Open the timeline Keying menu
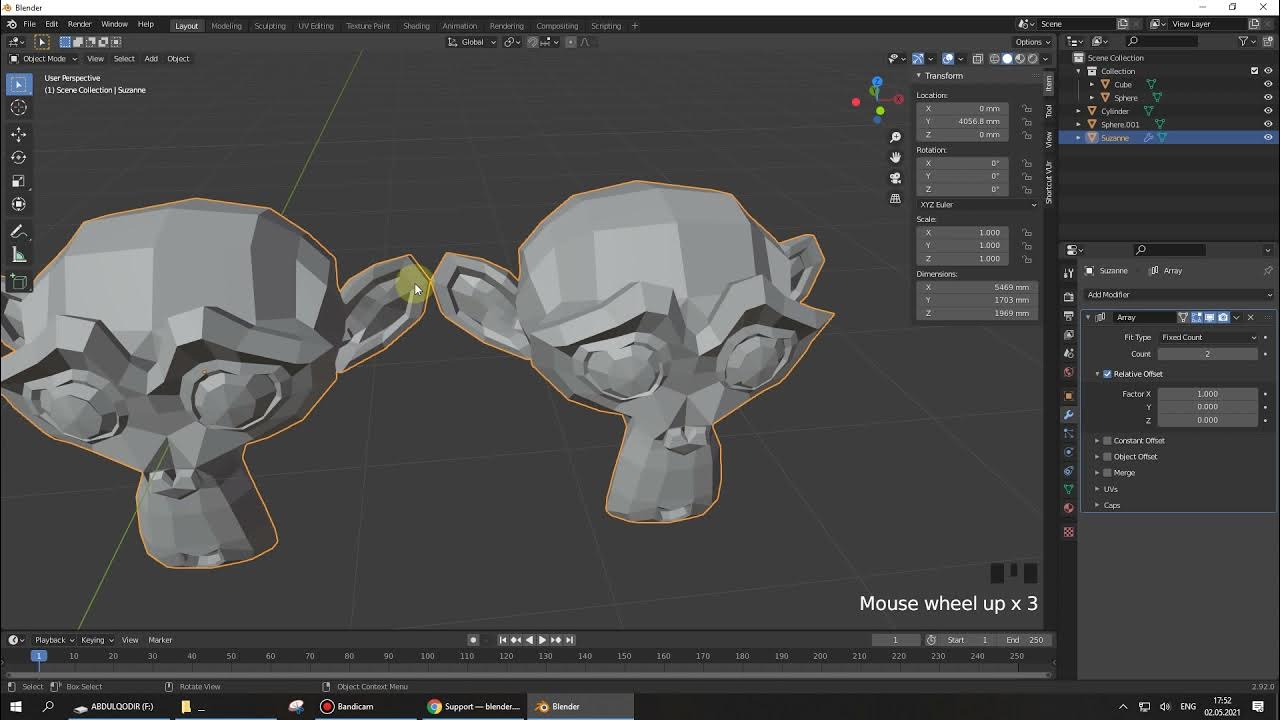 pos(95,640)
